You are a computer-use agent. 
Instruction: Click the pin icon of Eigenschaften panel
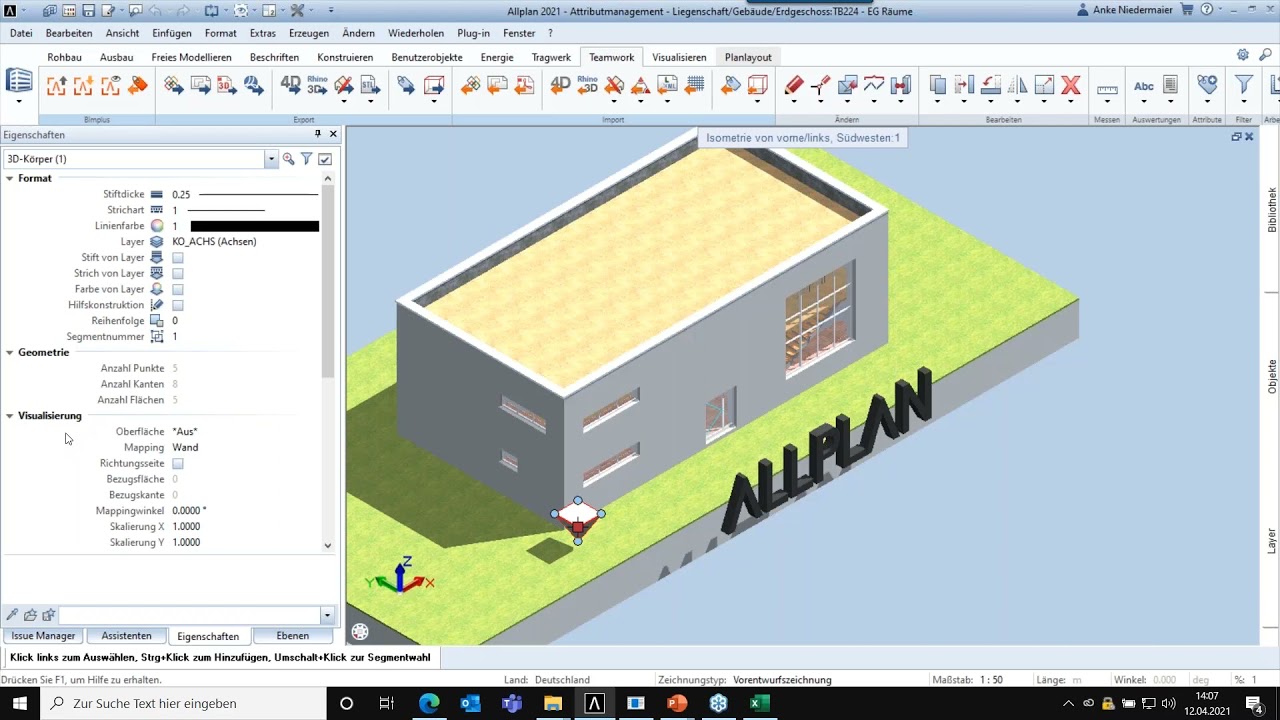click(x=318, y=134)
